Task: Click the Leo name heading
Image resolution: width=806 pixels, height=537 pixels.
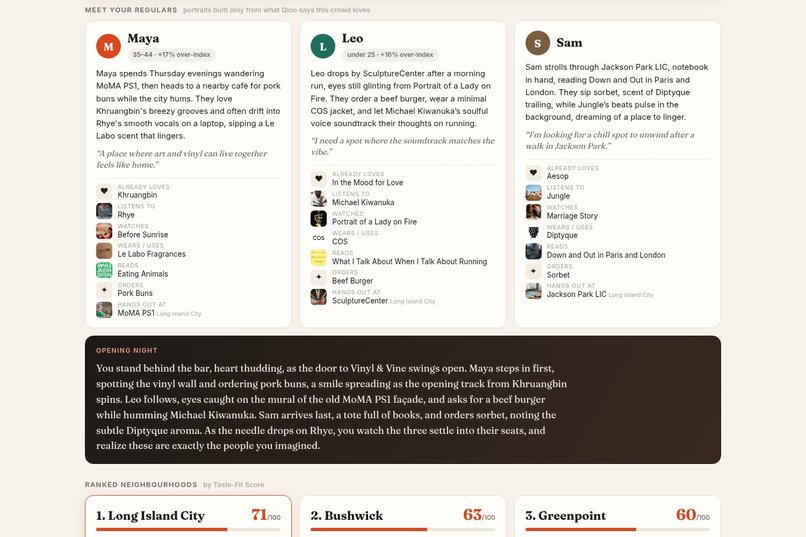Action: click(x=353, y=39)
